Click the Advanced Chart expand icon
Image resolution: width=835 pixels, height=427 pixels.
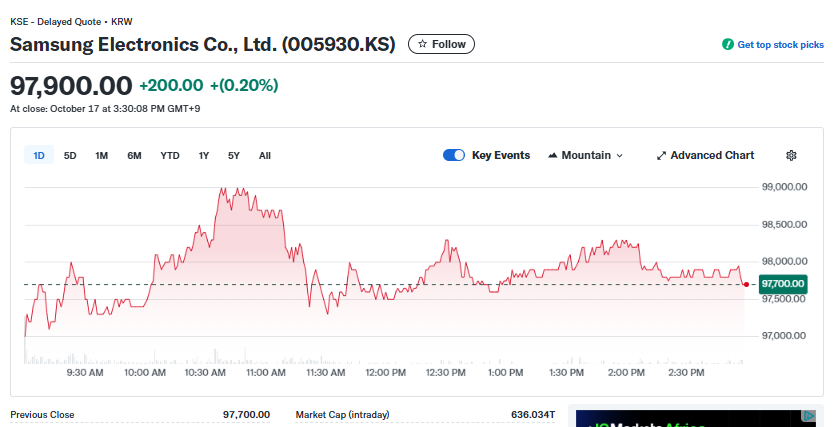pos(661,156)
